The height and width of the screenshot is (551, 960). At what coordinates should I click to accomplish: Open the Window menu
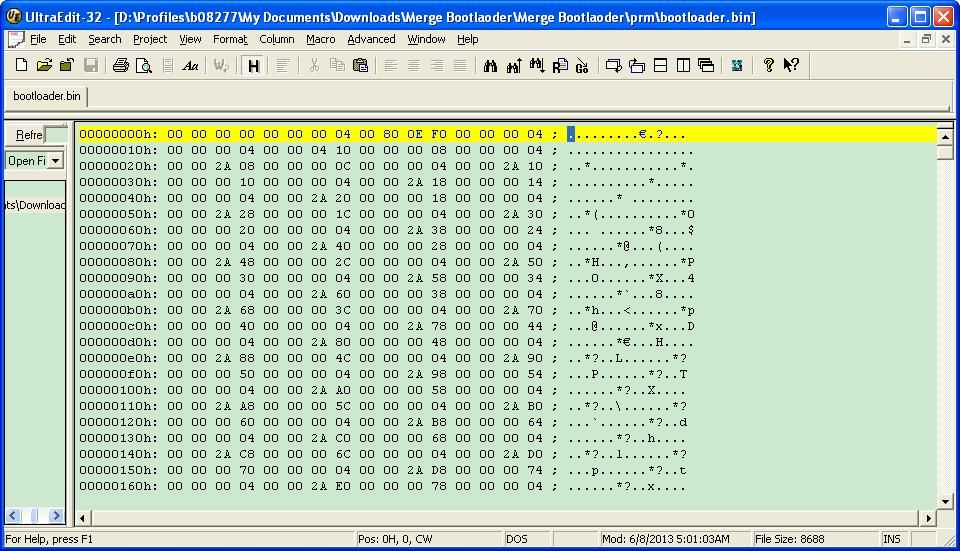point(426,39)
